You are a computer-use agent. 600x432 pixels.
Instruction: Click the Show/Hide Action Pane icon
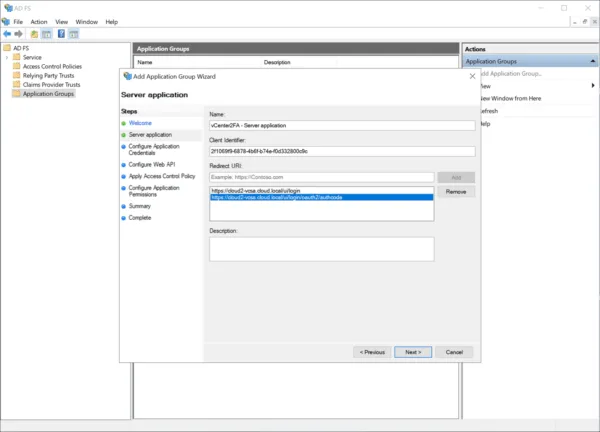pyautogui.click(x=73, y=34)
